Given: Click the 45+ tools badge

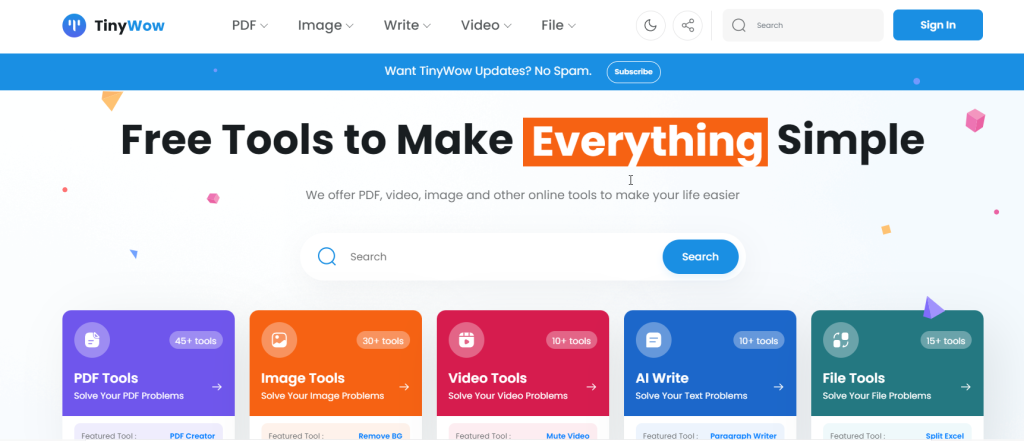Looking at the screenshot, I should [196, 340].
